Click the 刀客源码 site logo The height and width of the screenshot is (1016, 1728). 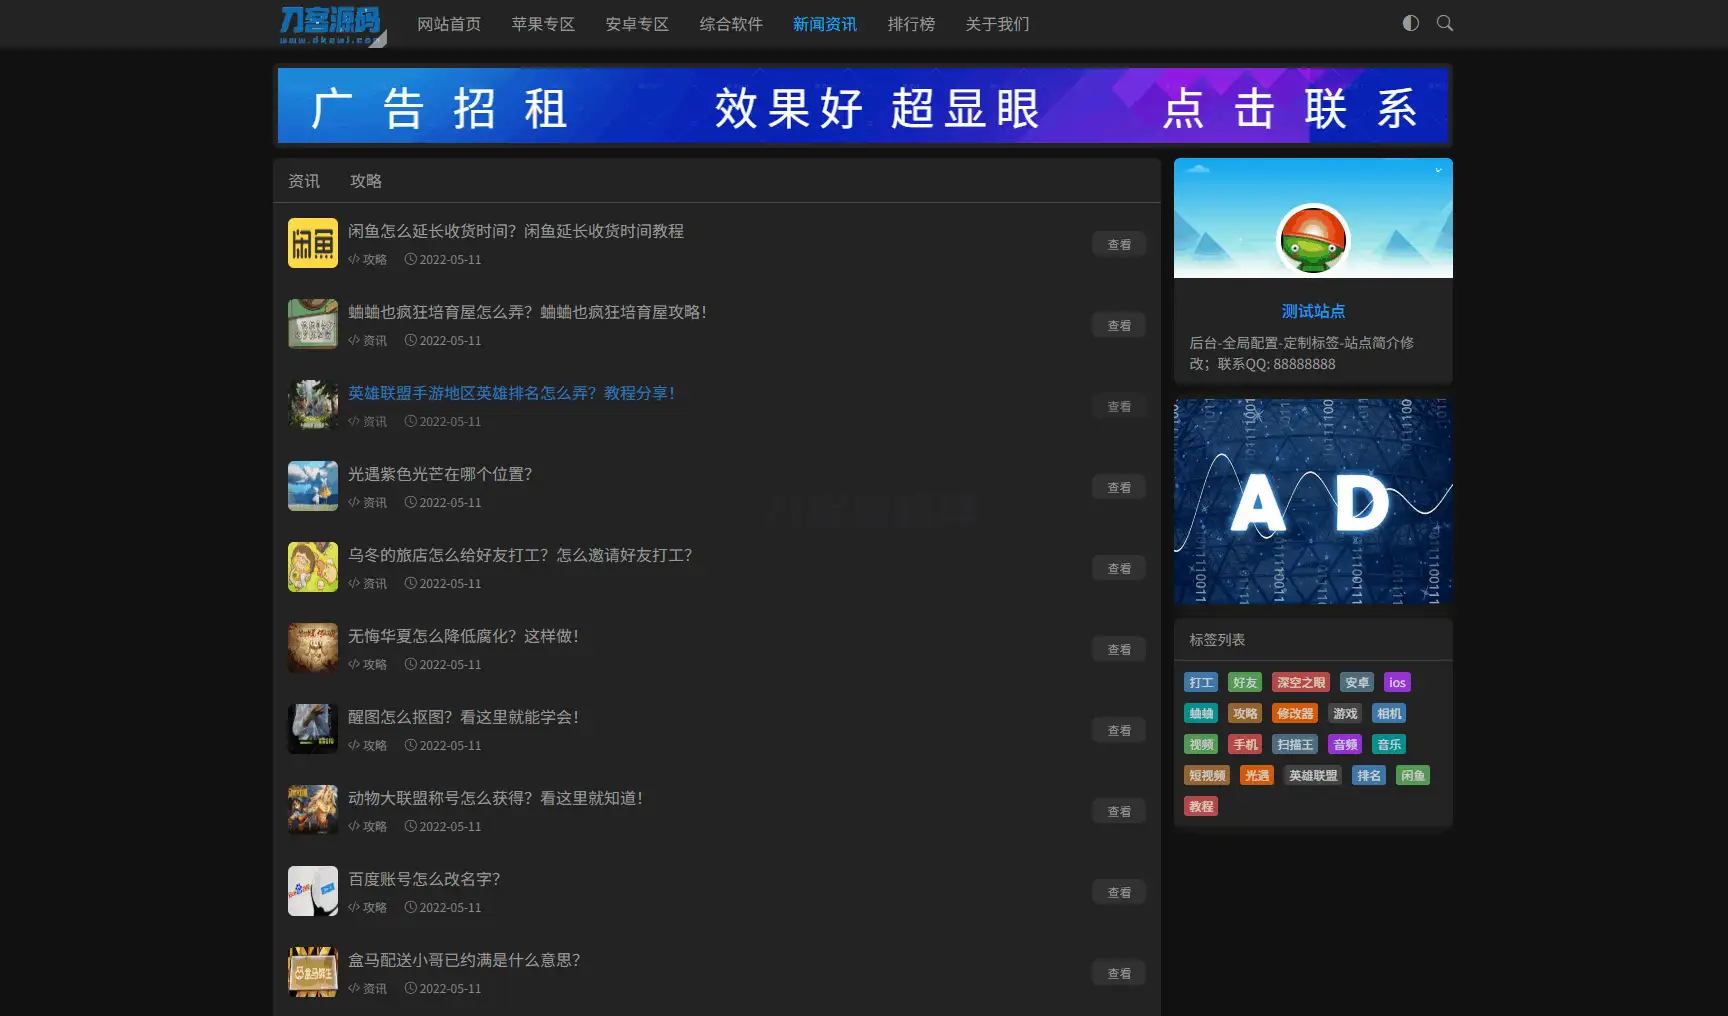[x=332, y=24]
